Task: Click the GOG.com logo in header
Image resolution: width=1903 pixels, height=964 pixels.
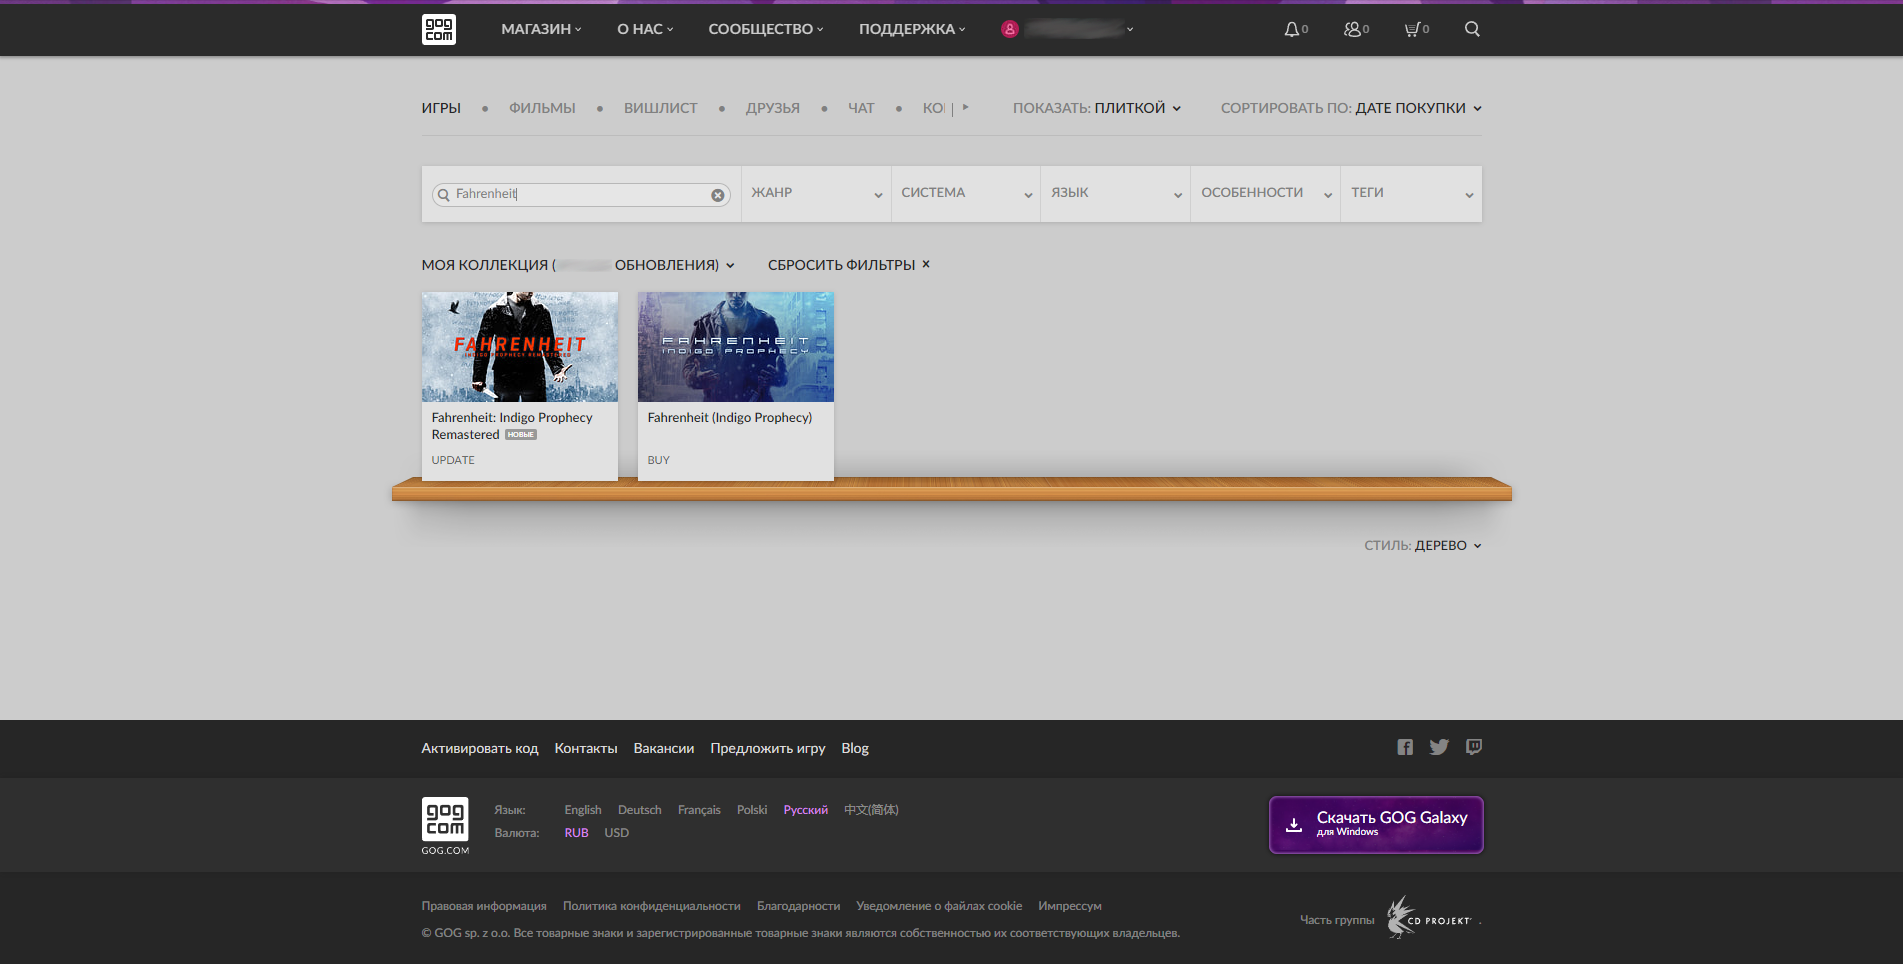Action: point(438,29)
